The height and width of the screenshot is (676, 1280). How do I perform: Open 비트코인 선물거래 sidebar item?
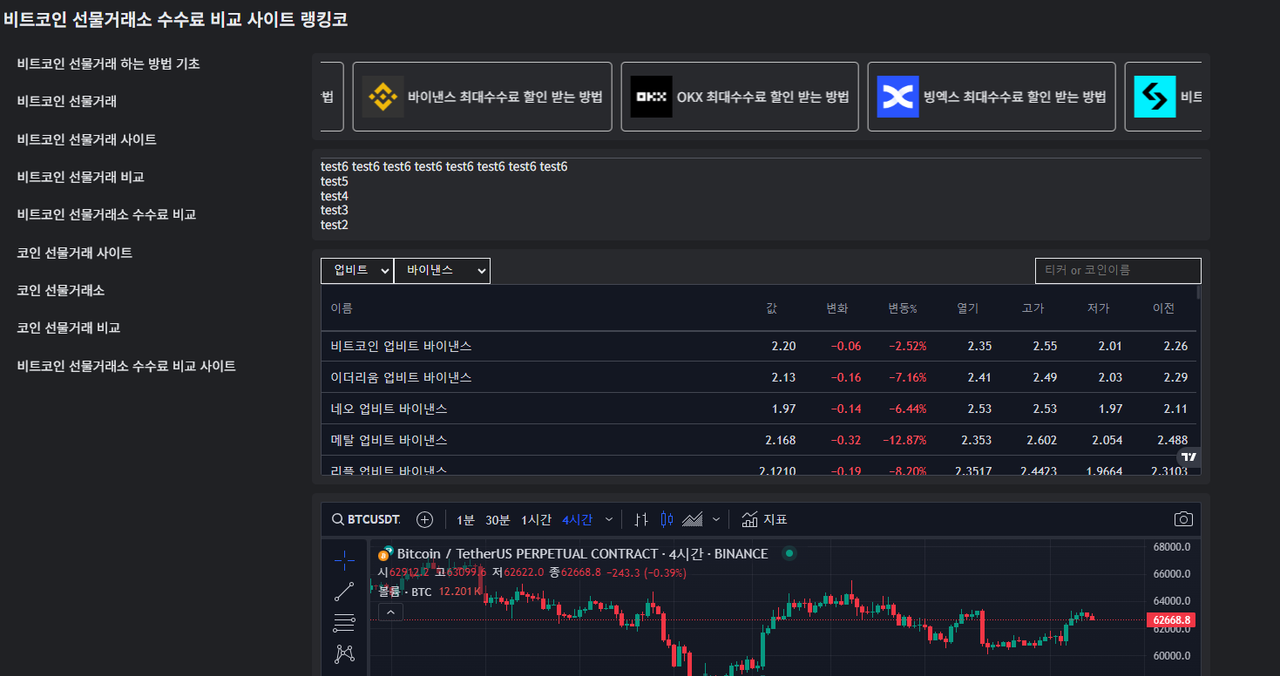pyautogui.click(x=67, y=102)
